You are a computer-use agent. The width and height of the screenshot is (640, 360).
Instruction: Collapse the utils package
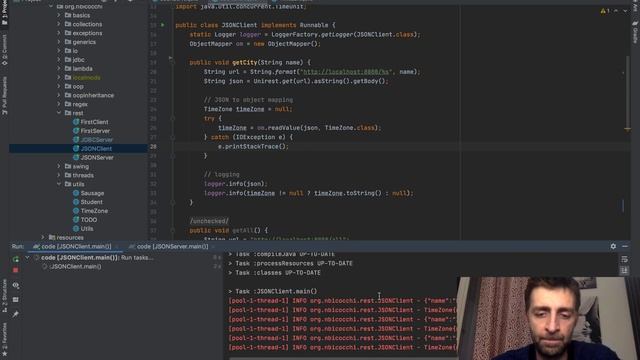pos(59,184)
